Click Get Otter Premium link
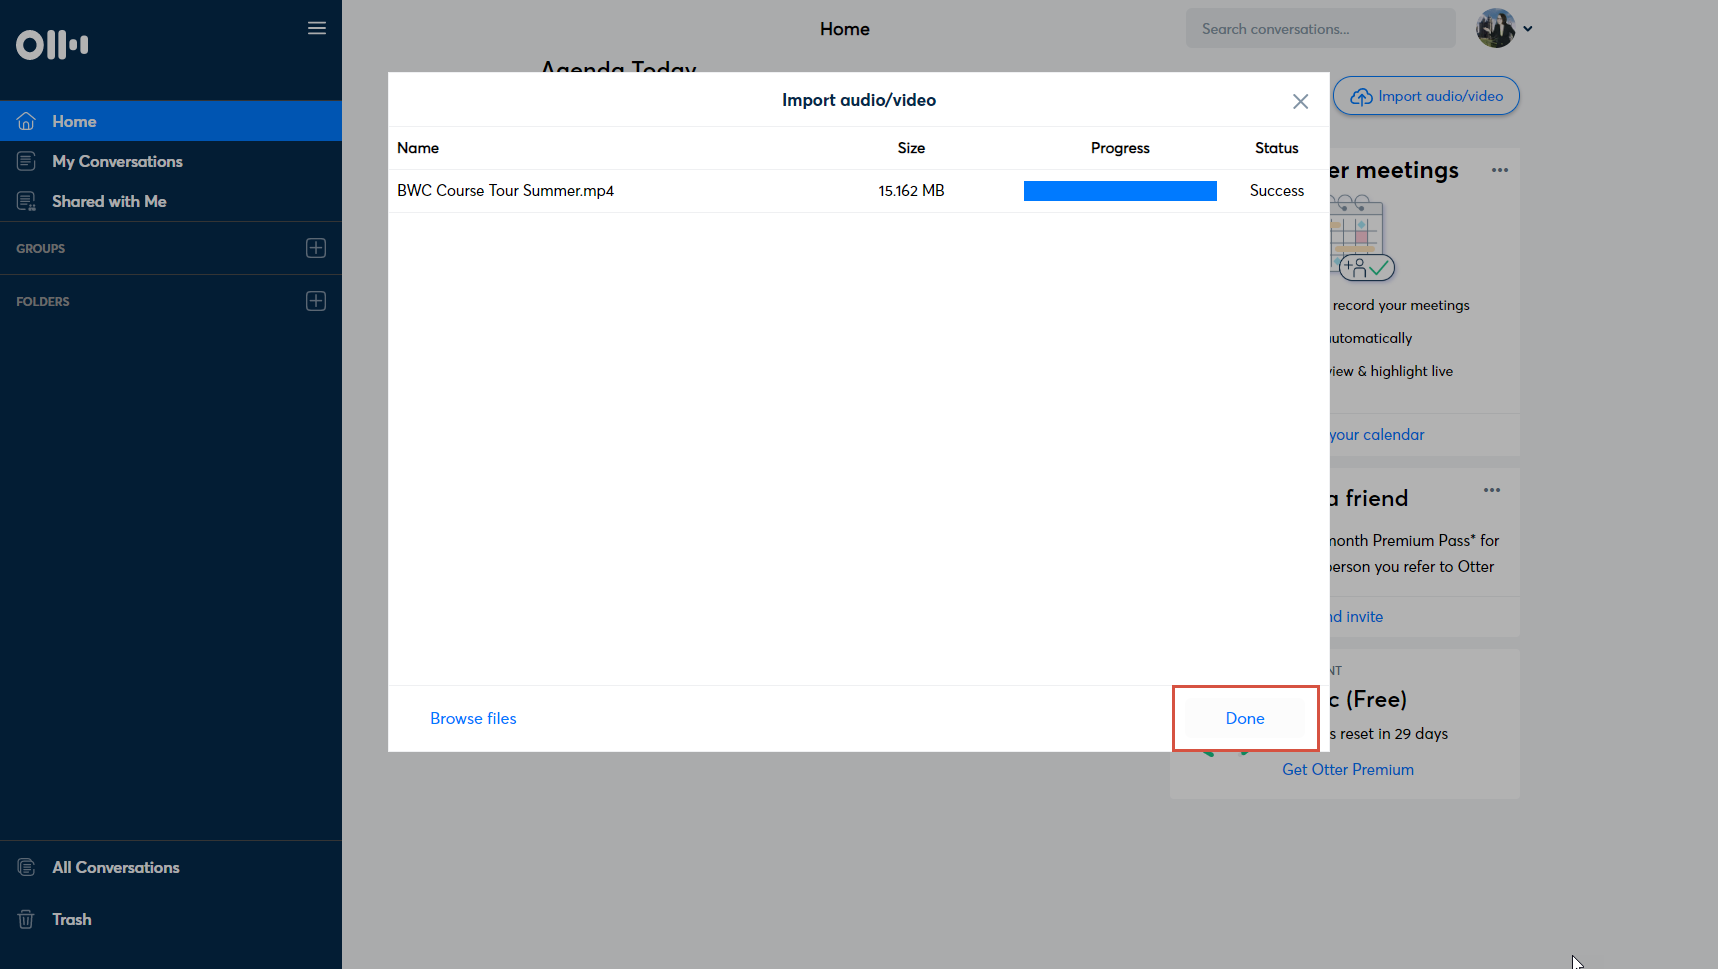Screen dimensions: 1718x969 click(1347, 769)
